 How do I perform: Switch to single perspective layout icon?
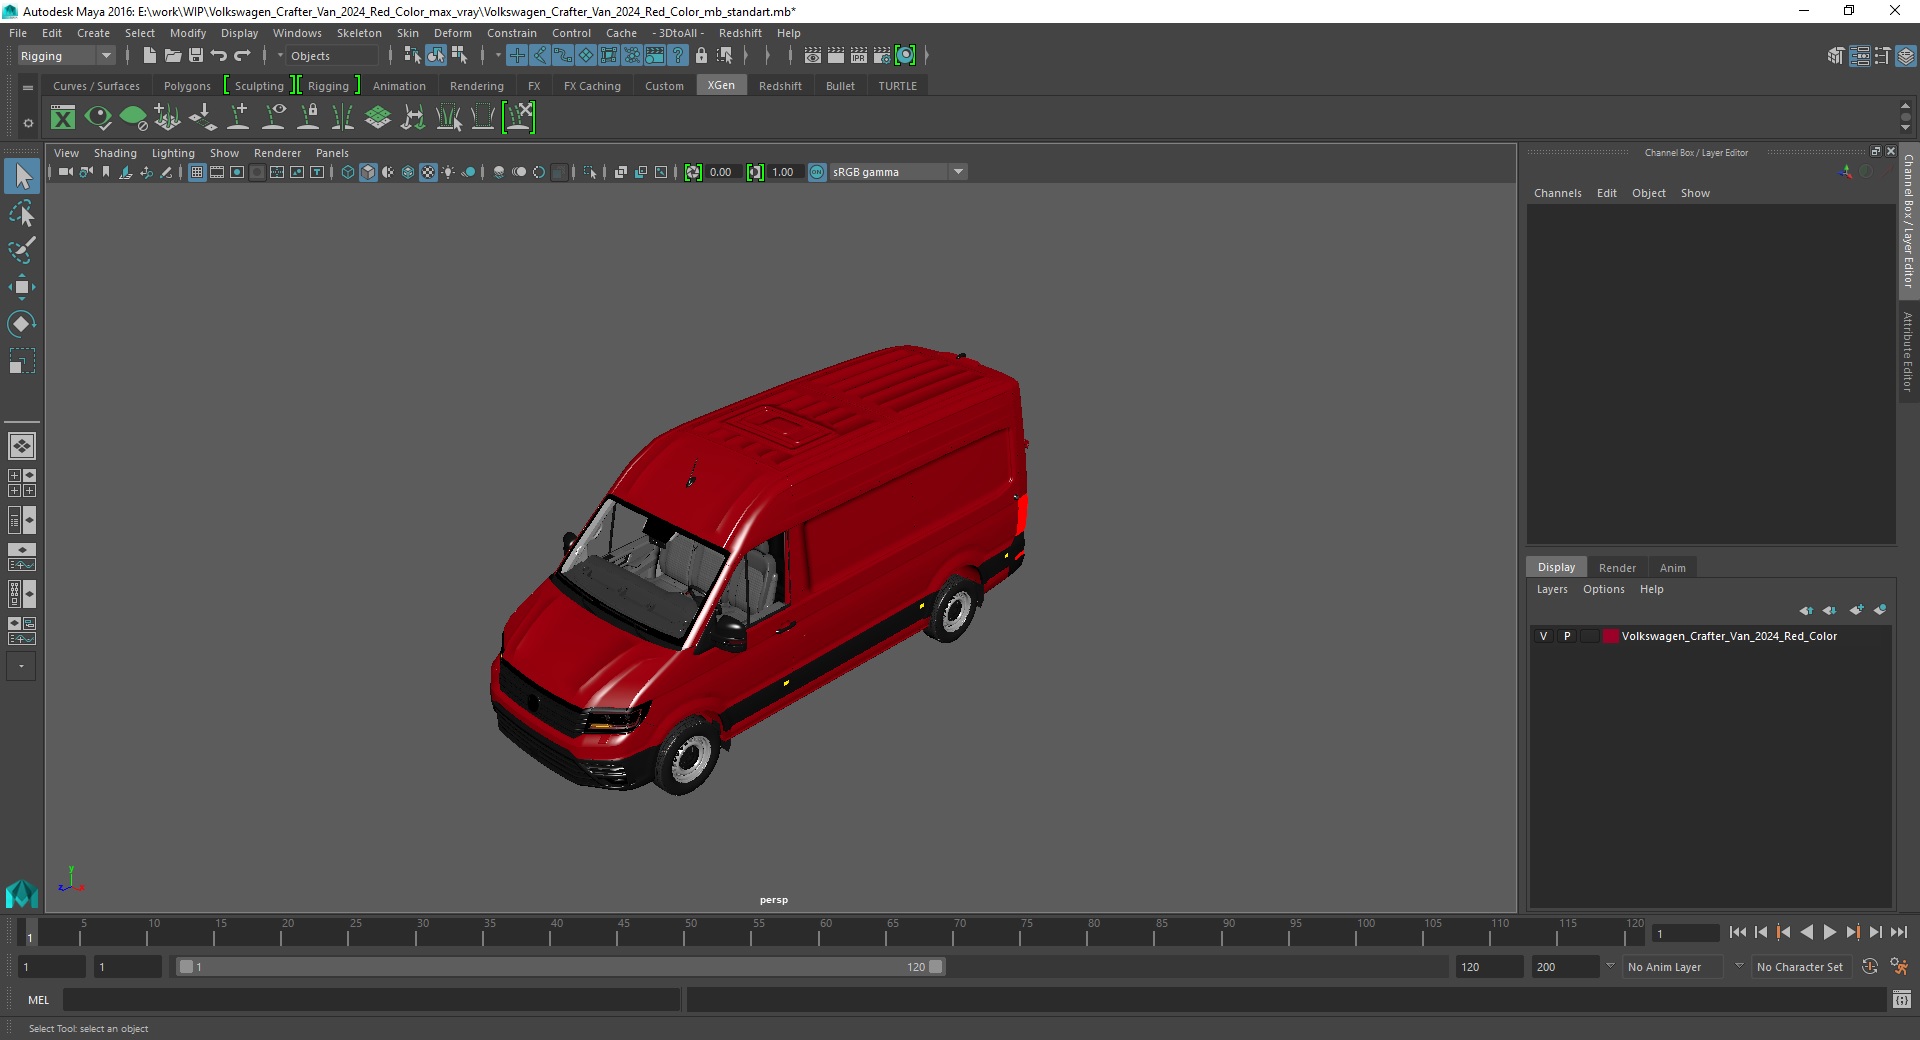pyautogui.click(x=21, y=446)
